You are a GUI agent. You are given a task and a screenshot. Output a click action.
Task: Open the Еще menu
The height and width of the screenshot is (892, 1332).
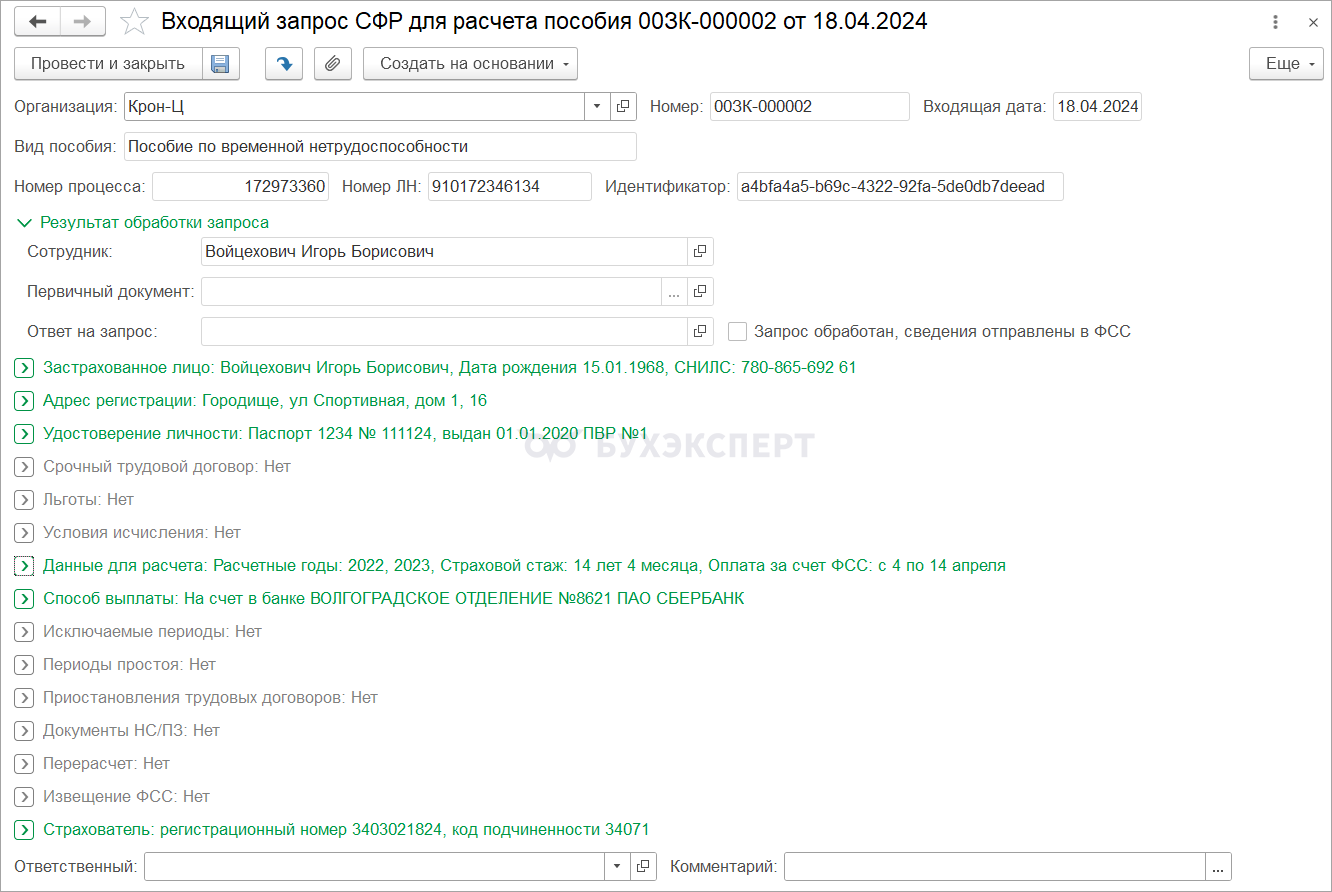click(x=1286, y=64)
